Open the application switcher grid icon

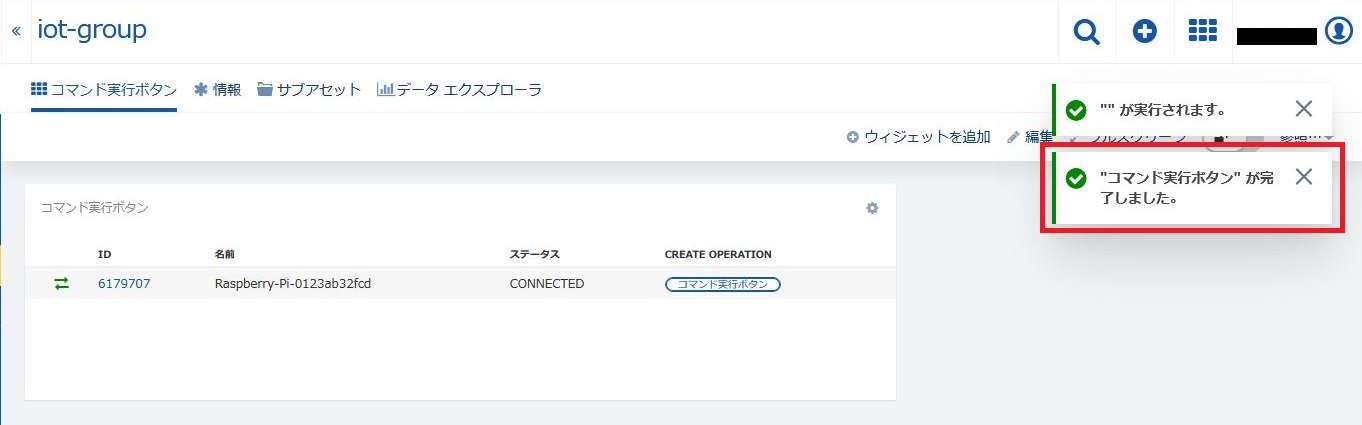(x=1202, y=32)
